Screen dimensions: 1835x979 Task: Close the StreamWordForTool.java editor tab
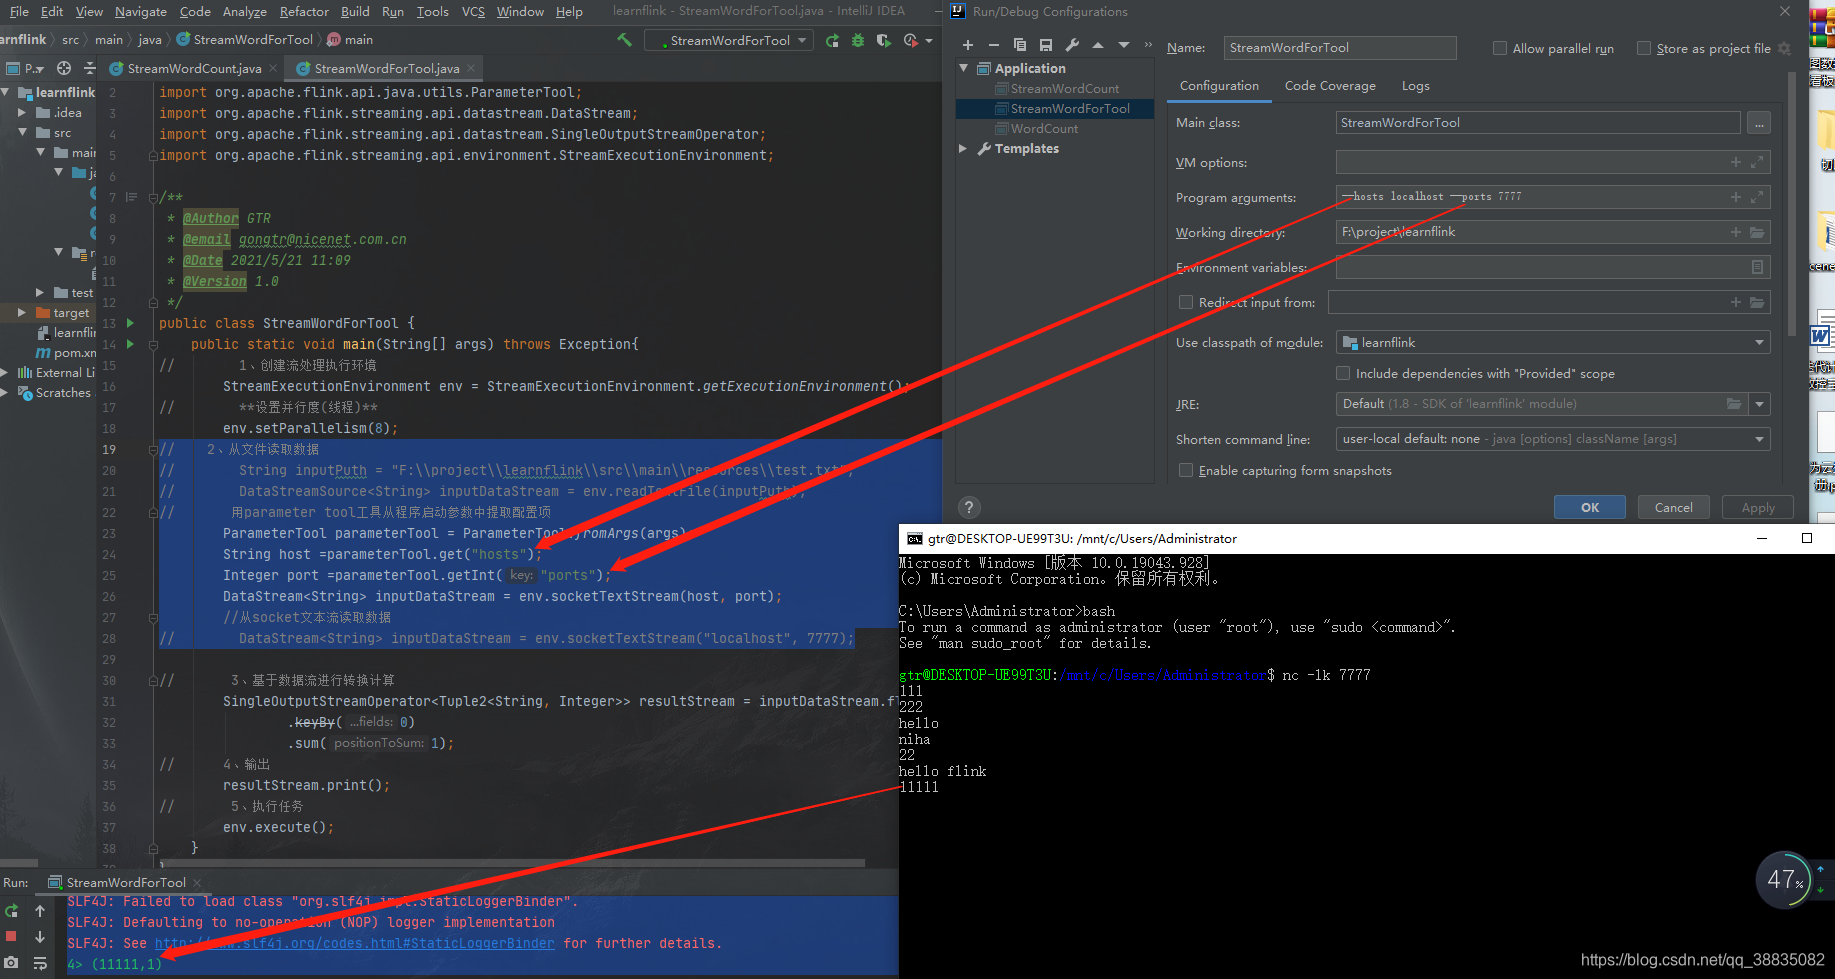click(x=471, y=68)
